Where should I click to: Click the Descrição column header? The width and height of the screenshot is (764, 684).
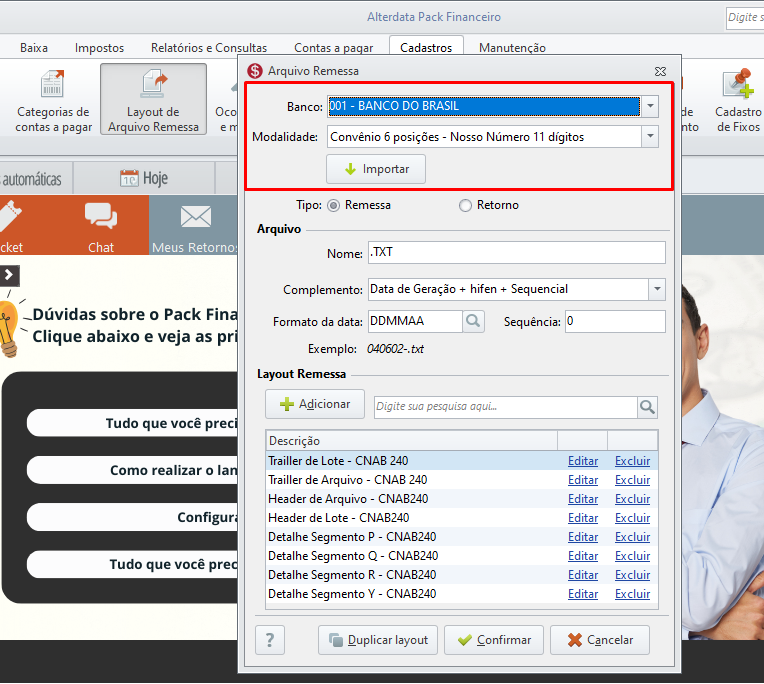(412, 440)
